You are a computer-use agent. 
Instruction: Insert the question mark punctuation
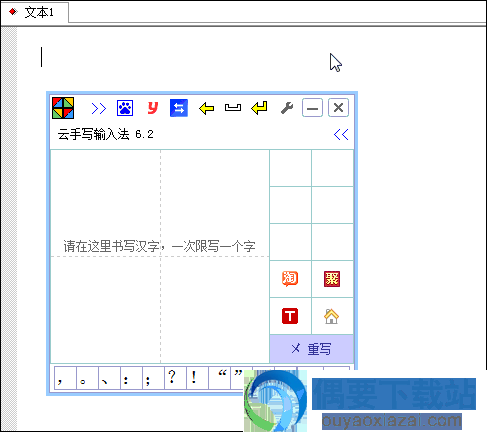click(x=175, y=378)
